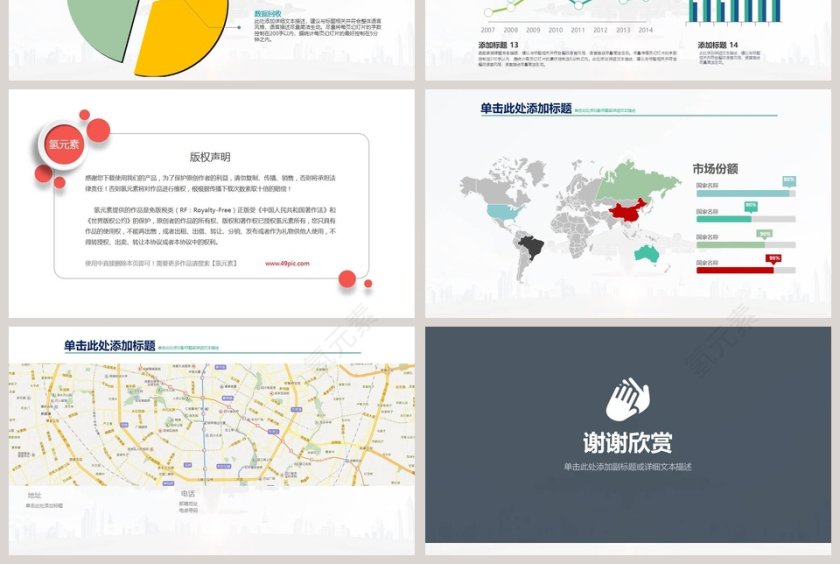Click the large red circle near 氢元素 logo
The width and height of the screenshot is (840, 564).
tap(99, 130)
